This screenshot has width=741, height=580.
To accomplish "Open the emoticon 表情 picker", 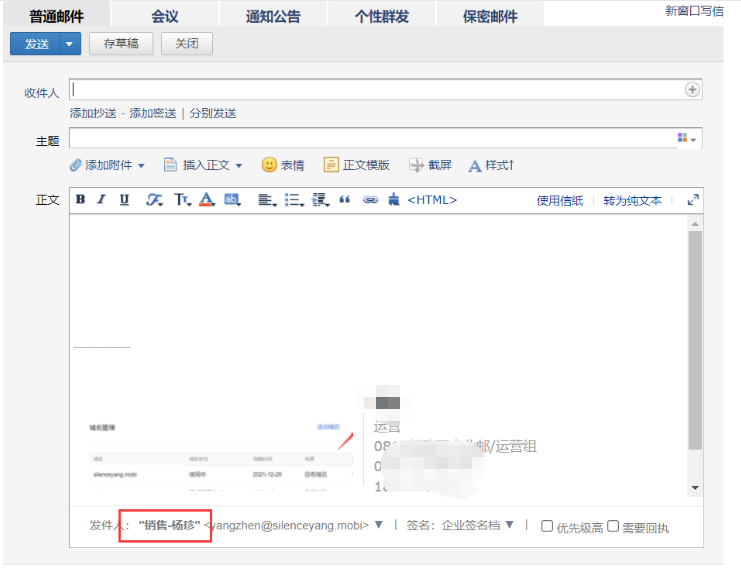I will 283,165.
